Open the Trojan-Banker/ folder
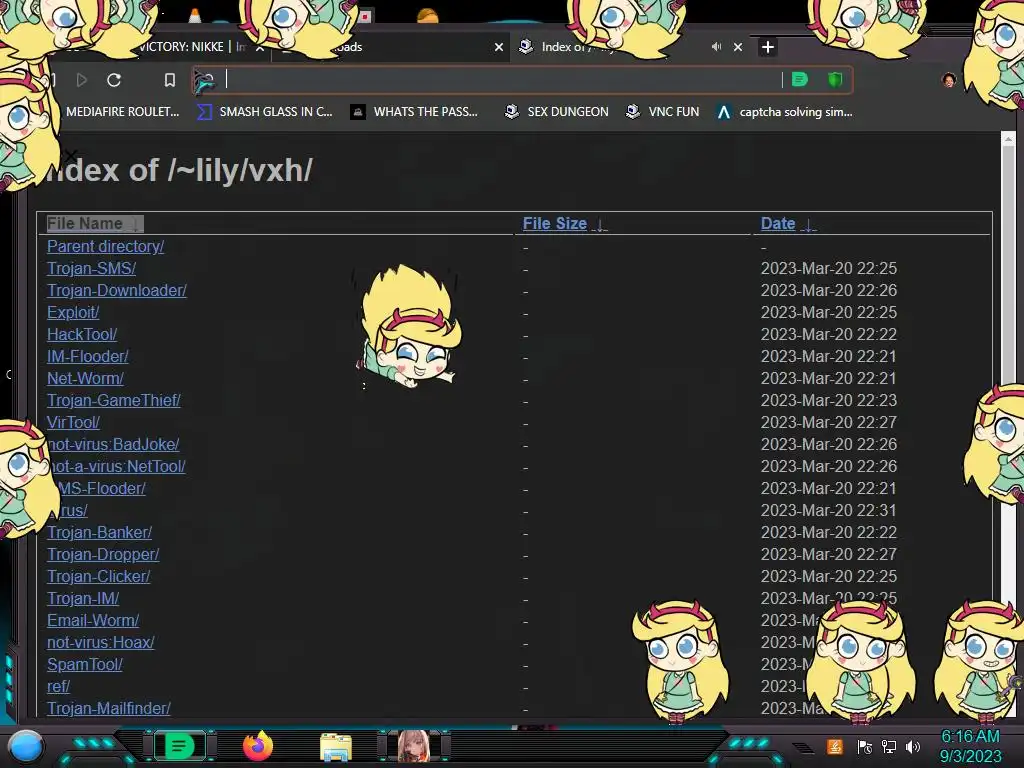Image resolution: width=1024 pixels, height=768 pixels. click(x=99, y=532)
